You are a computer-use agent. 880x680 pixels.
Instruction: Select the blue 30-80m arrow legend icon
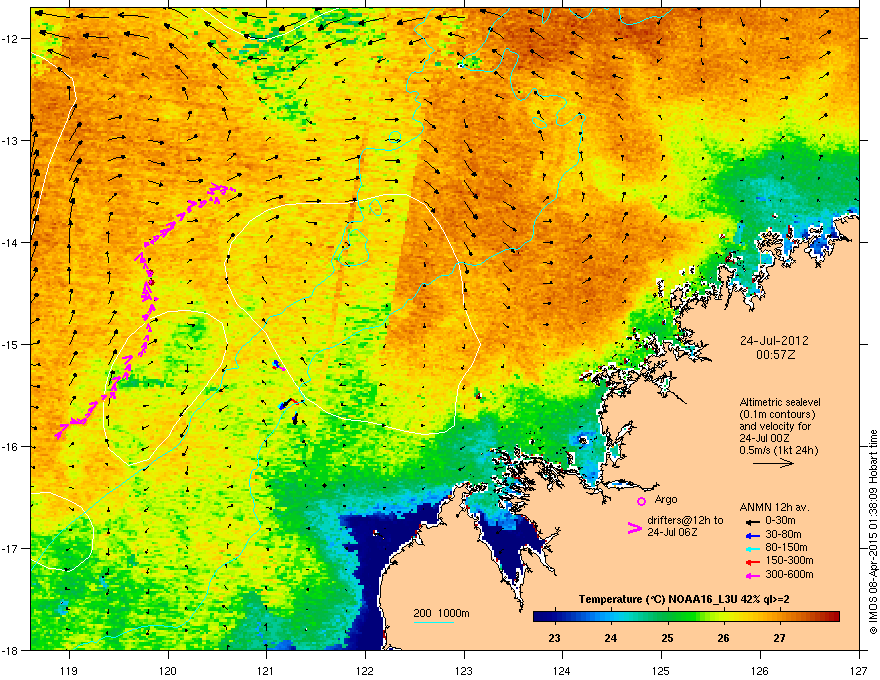[753, 535]
